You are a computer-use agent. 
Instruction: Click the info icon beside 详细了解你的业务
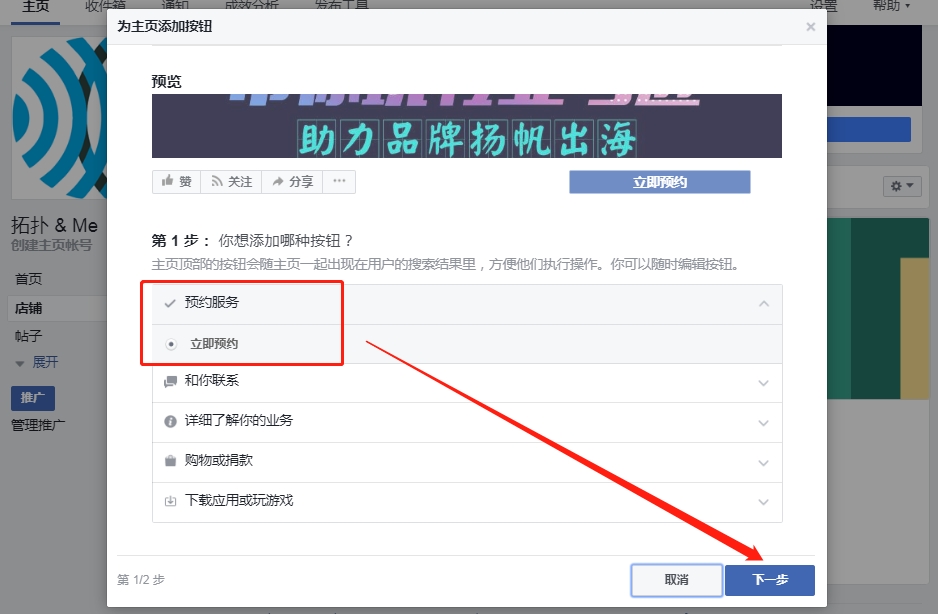pos(170,421)
